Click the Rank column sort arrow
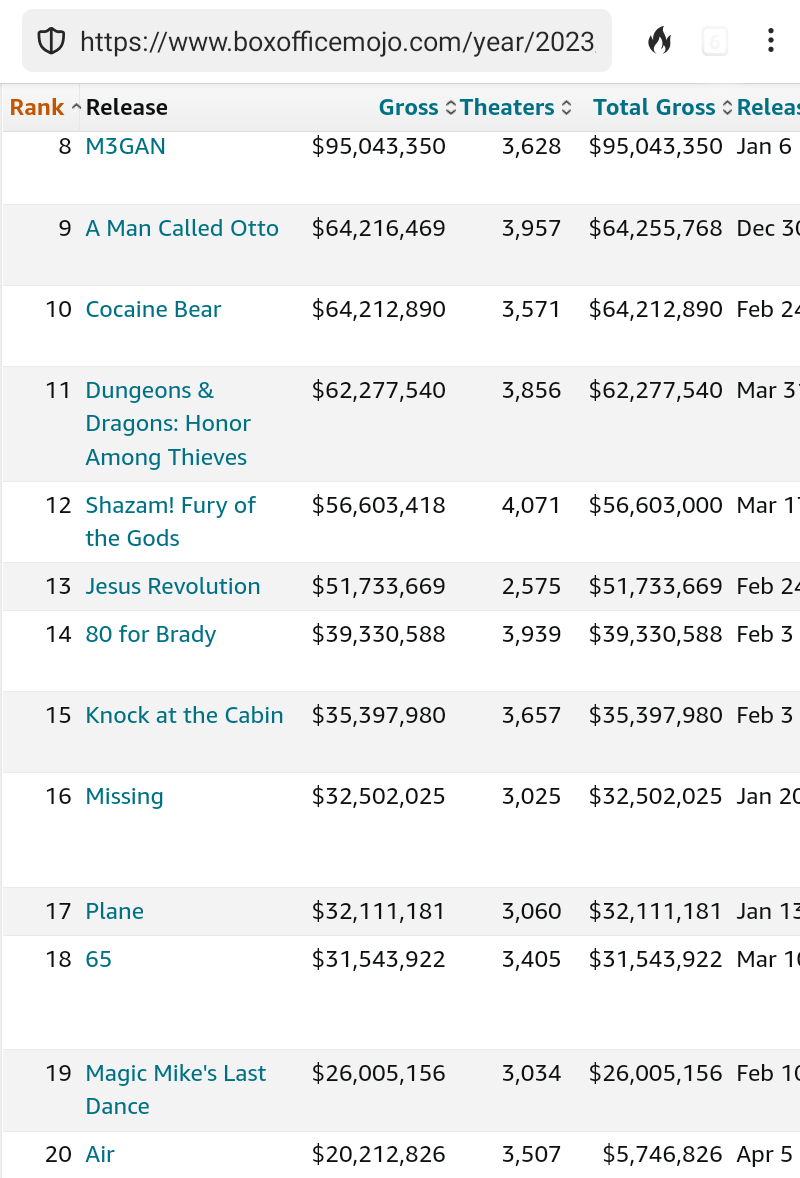Image resolution: width=800 pixels, height=1178 pixels. 76,108
